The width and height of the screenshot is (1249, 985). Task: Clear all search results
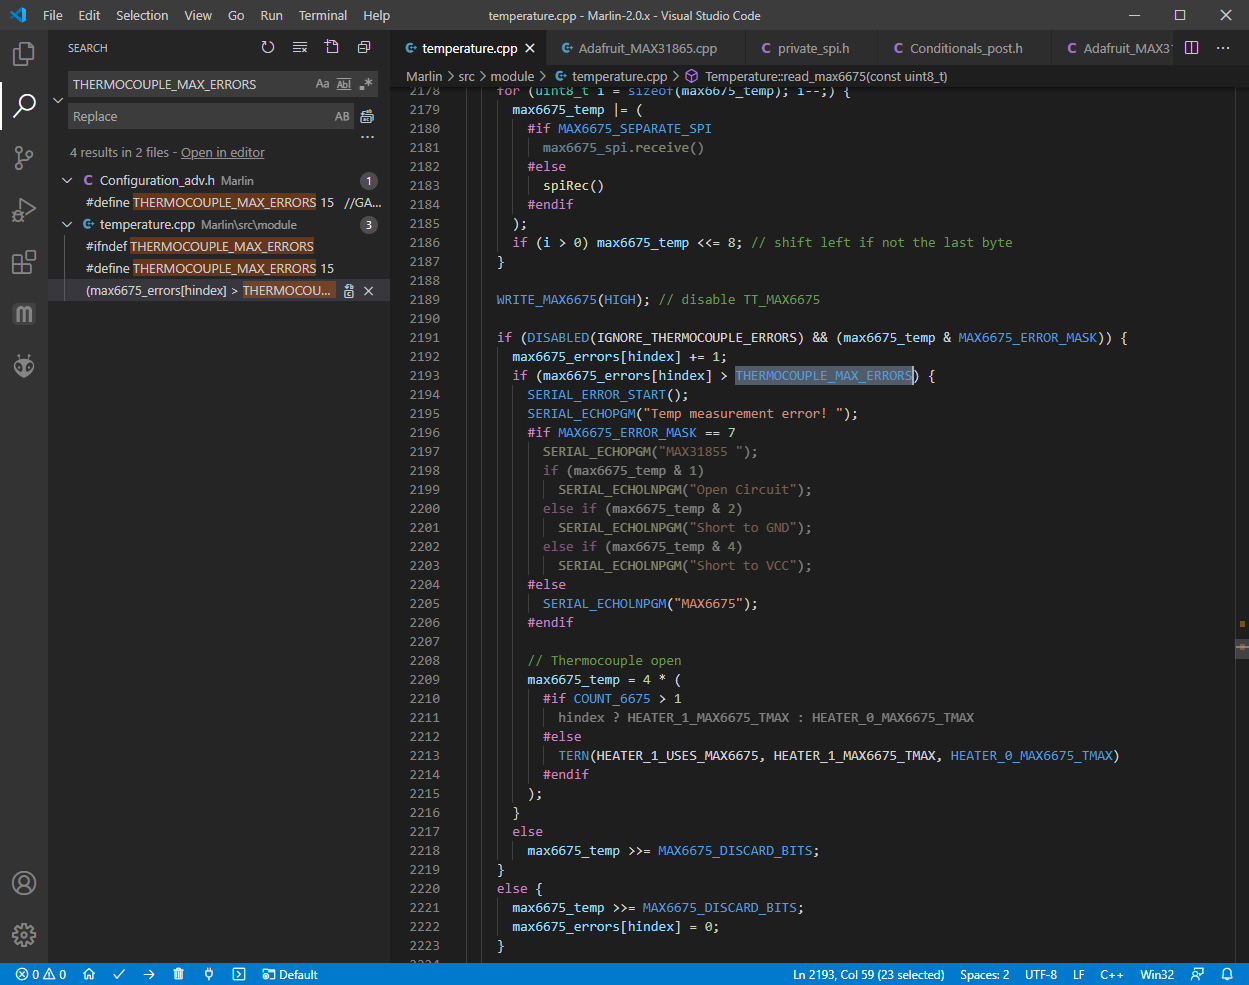click(x=299, y=47)
